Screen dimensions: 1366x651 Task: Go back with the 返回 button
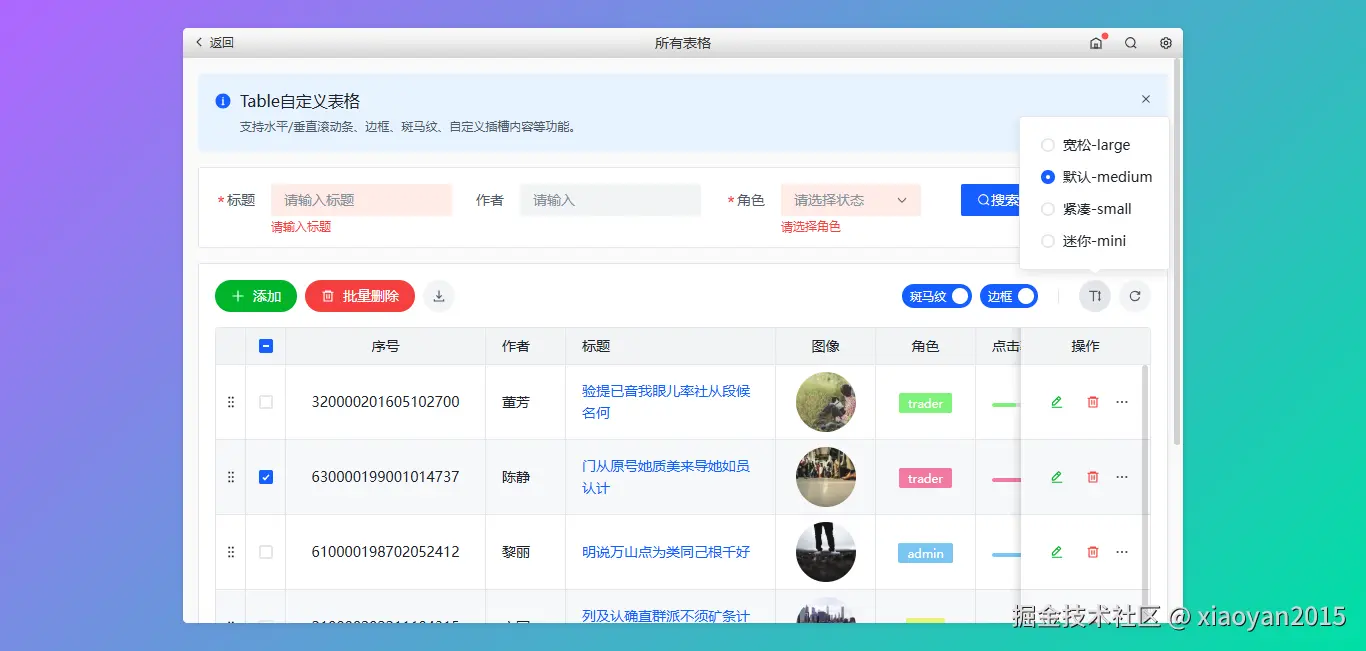coord(214,43)
